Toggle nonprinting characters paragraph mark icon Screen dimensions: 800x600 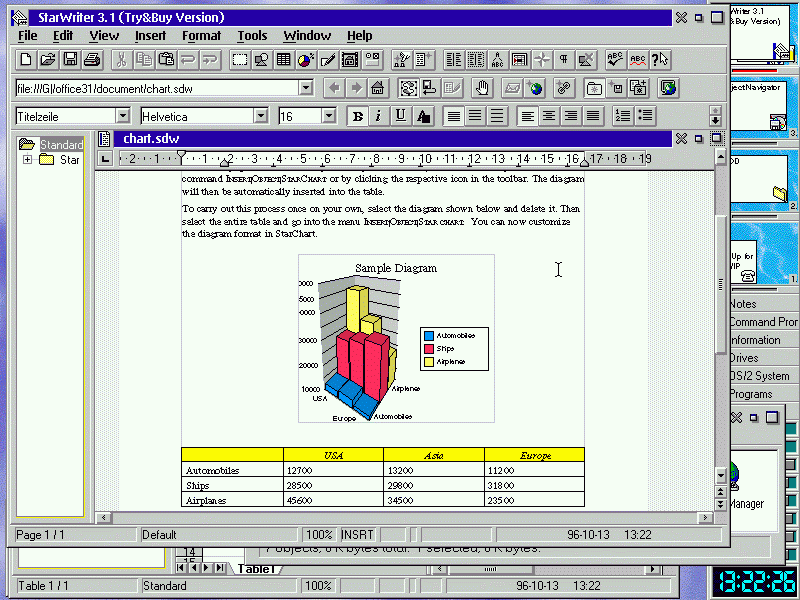point(564,60)
